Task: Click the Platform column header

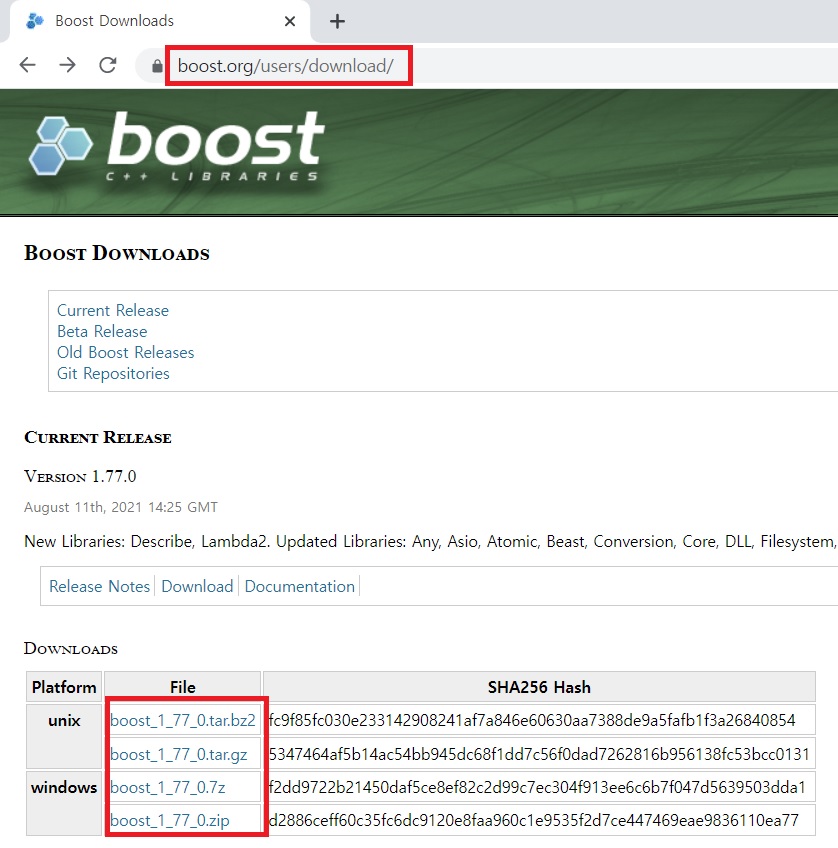Action: tap(64, 687)
